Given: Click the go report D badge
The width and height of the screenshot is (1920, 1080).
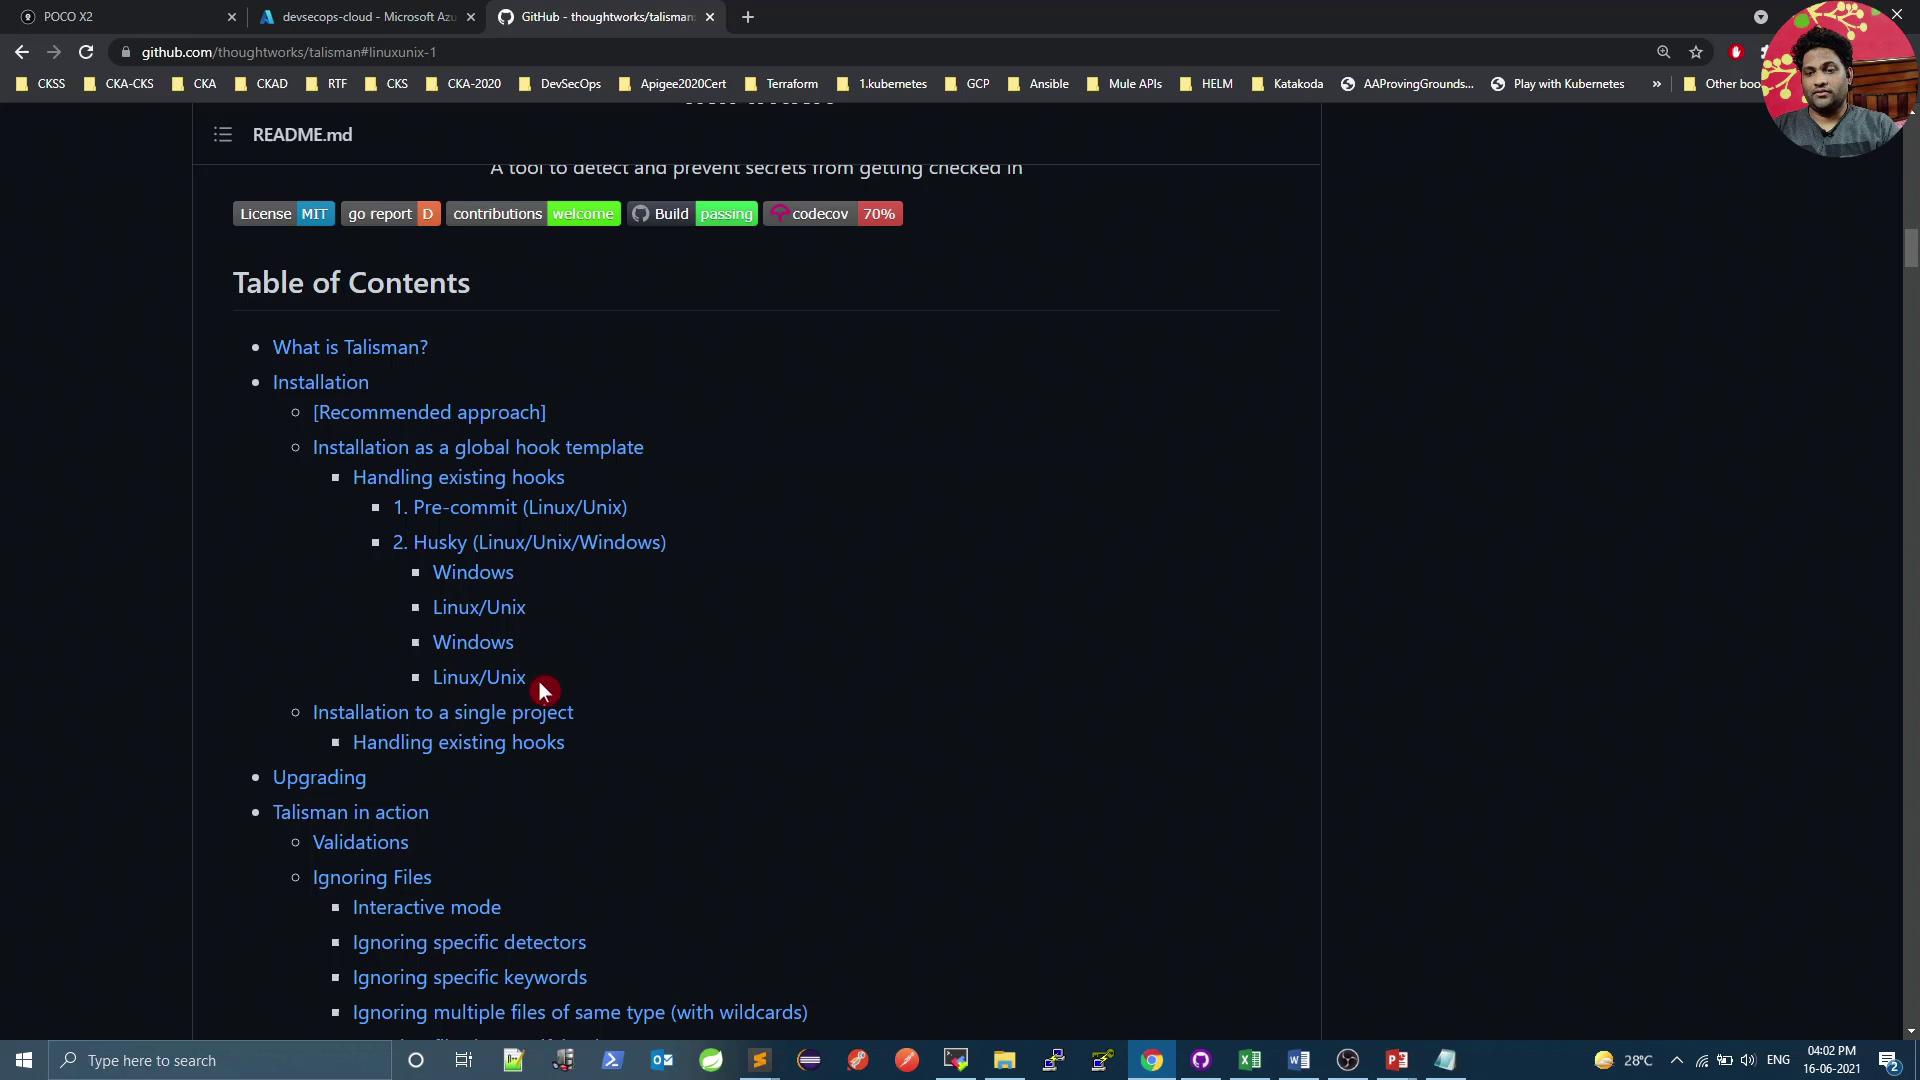Looking at the screenshot, I should tap(390, 214).
